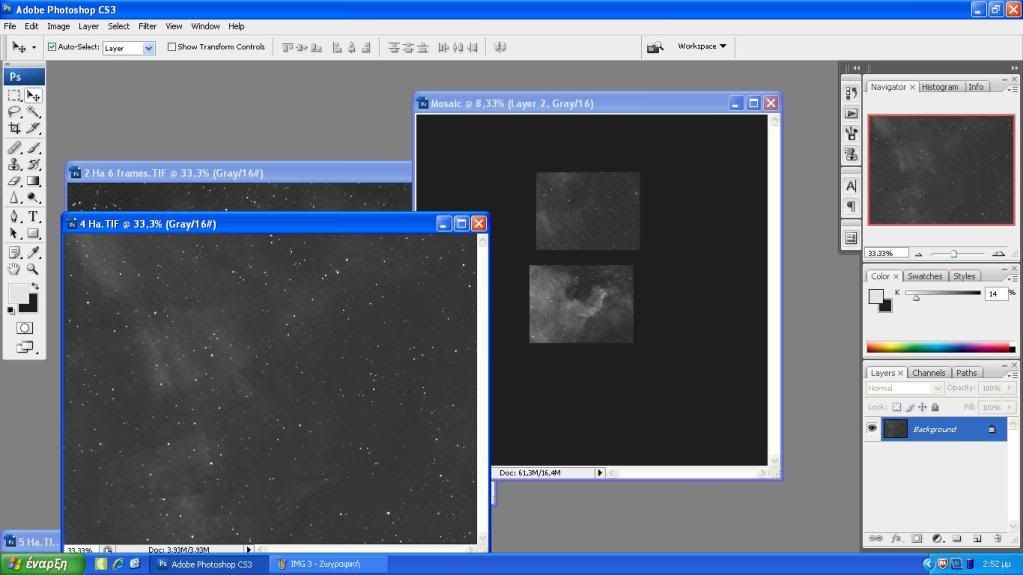This screenshot has height=575, width=1023.
Task: Hide the Background layer eye icon
Action: coord(872,429)
